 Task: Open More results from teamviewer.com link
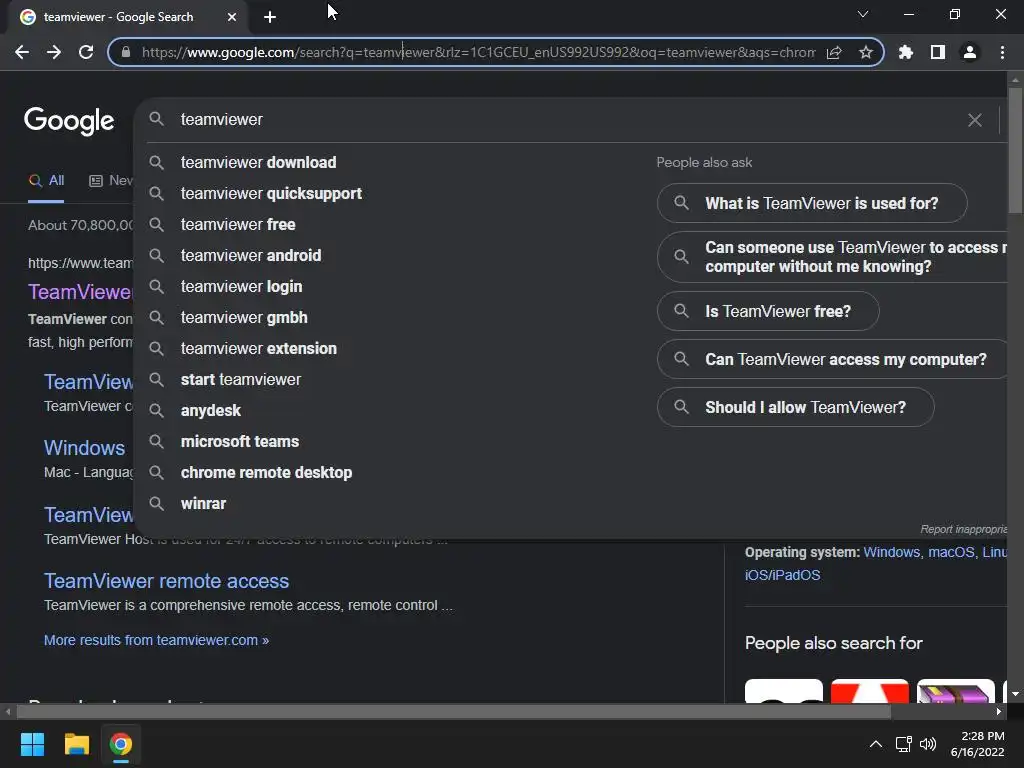click(156, 641)
